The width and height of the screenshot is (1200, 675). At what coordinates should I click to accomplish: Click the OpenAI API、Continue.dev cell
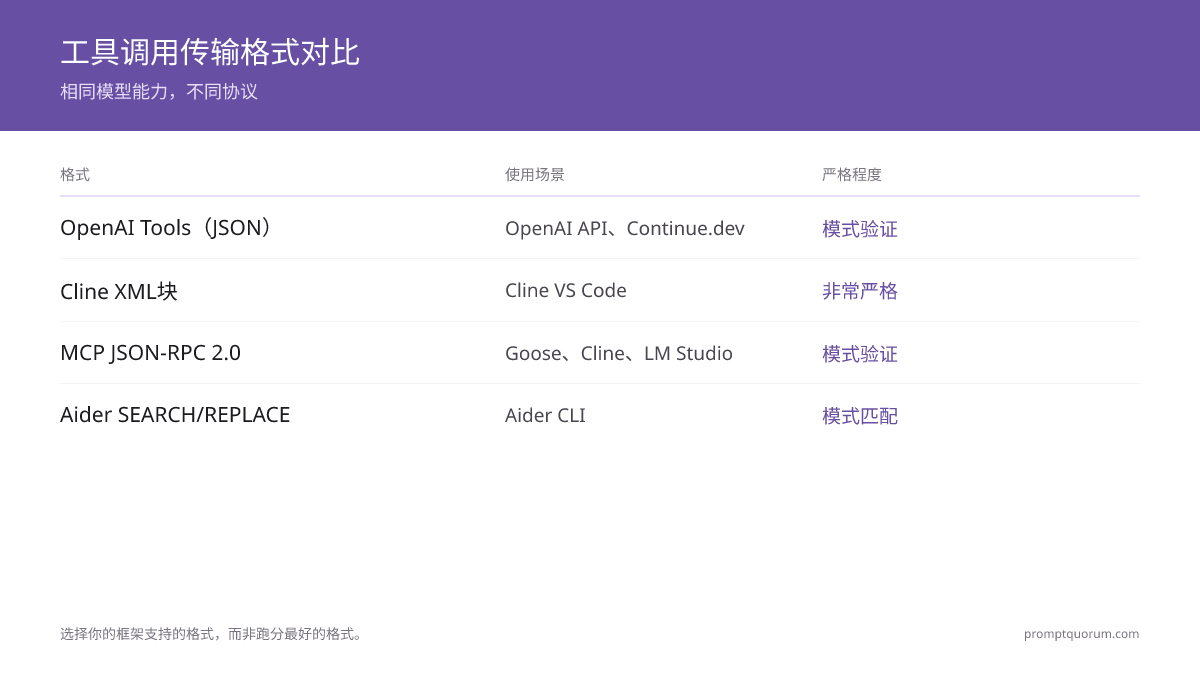[x=625, y=228]
